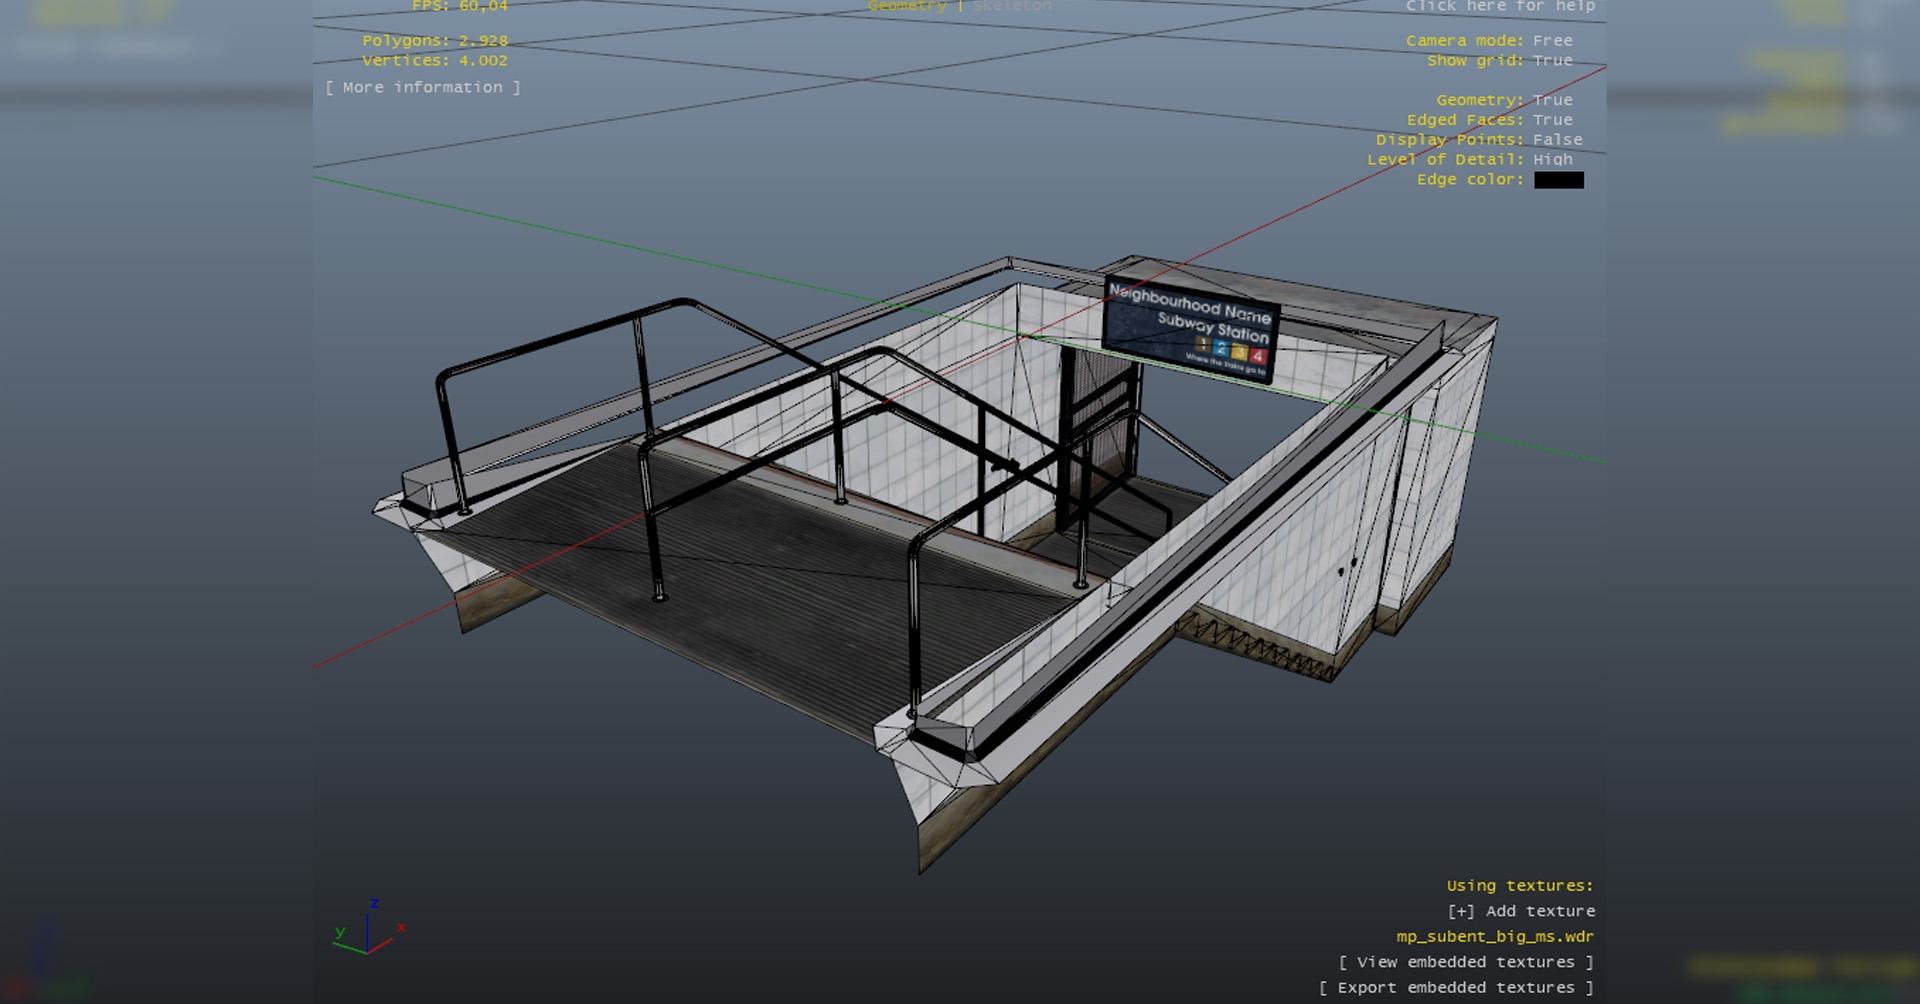
Task: Open Click here for help link
Action: [x=1500, y=7]
